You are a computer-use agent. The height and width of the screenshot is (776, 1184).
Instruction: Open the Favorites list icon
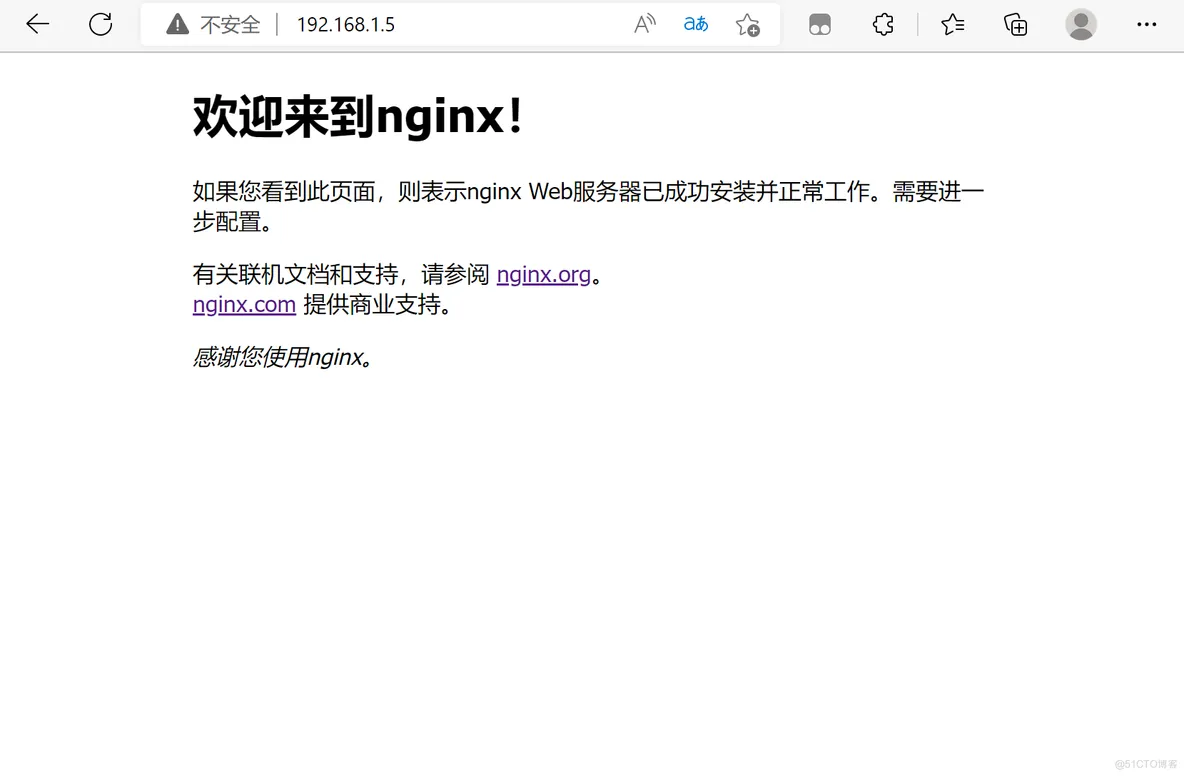tap(952, 24)
